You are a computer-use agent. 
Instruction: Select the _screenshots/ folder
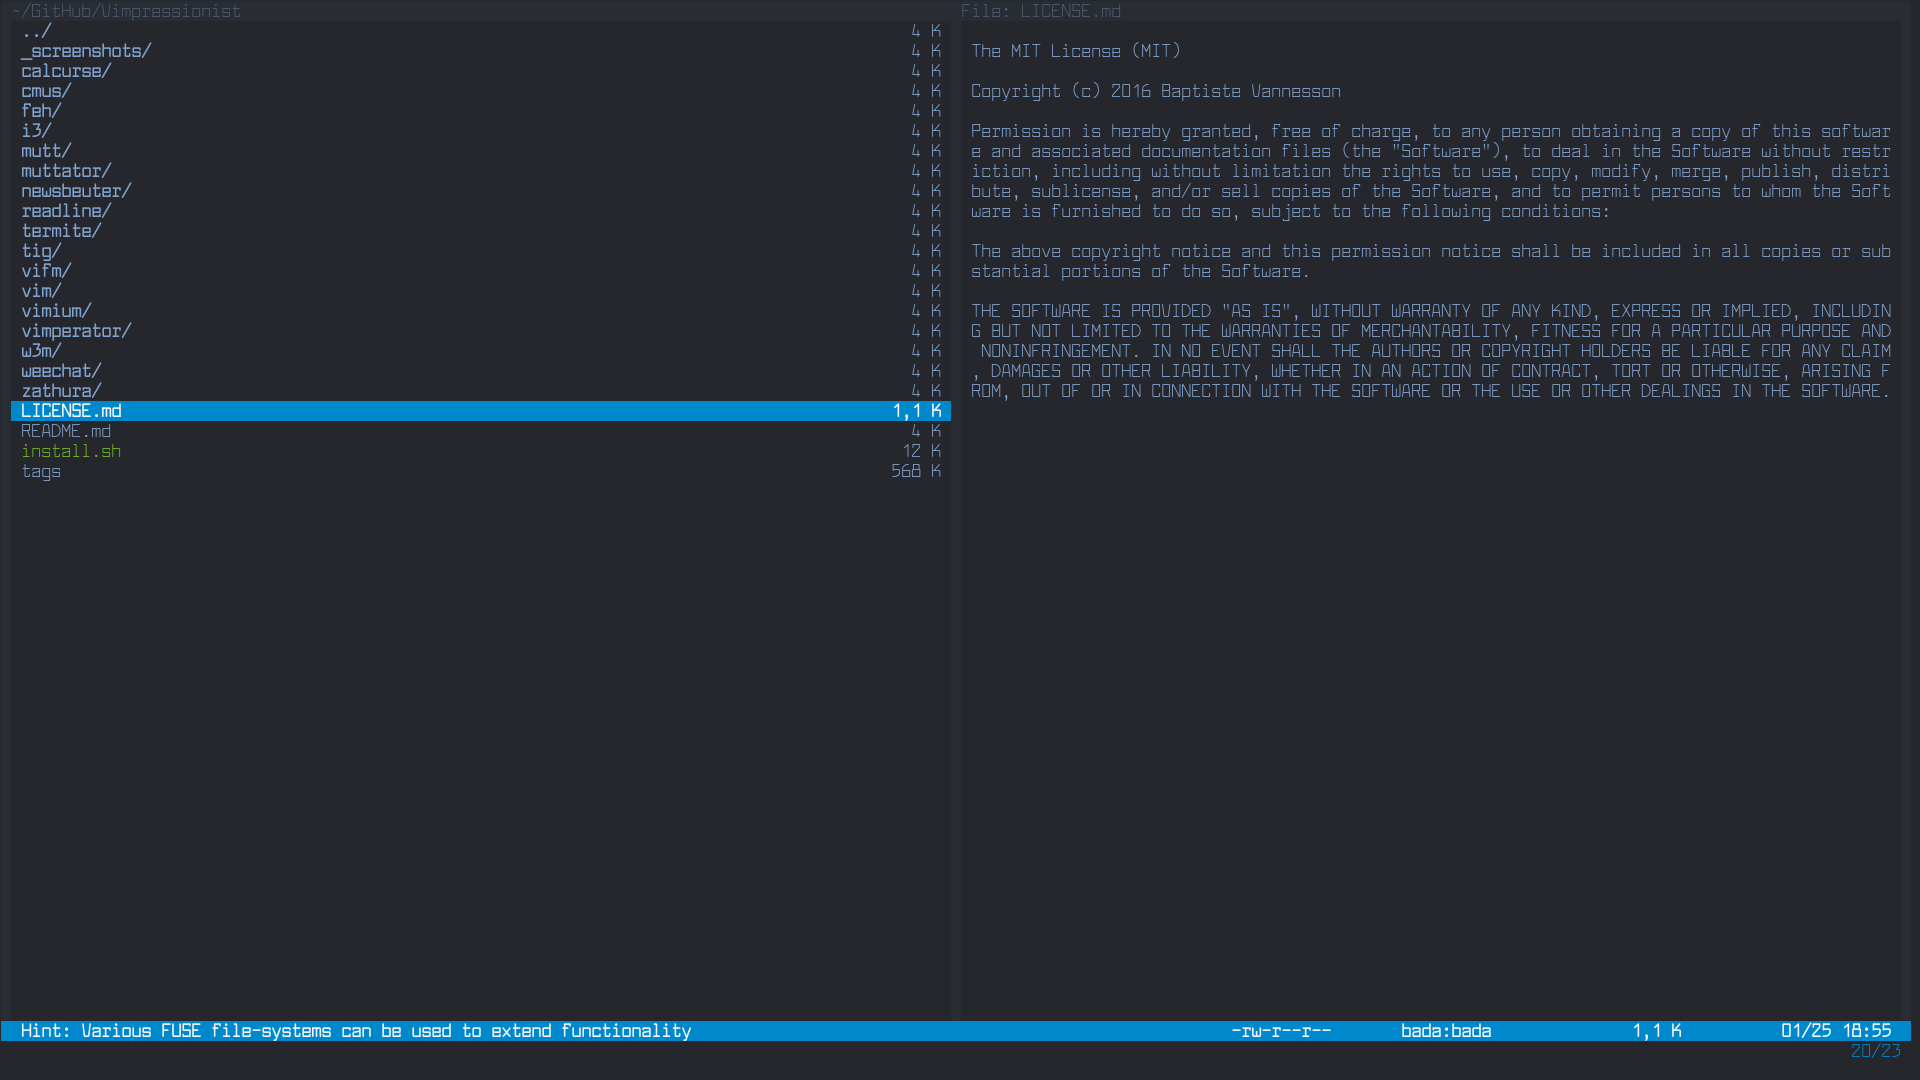tap(86, 51)
